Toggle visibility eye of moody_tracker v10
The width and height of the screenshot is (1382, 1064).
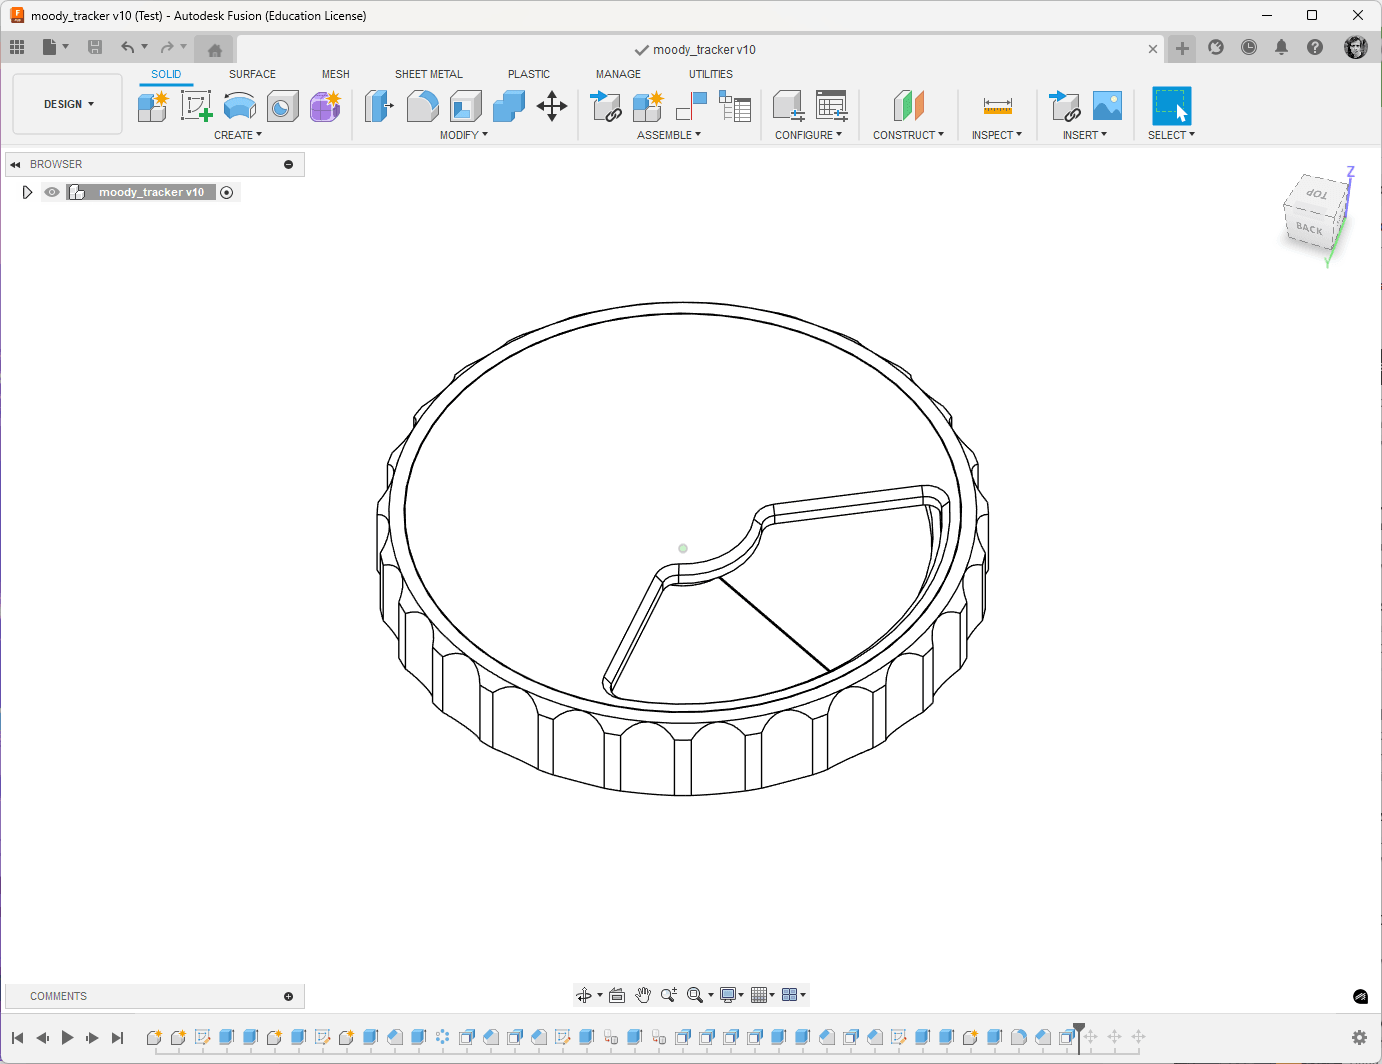pos(52,192)
